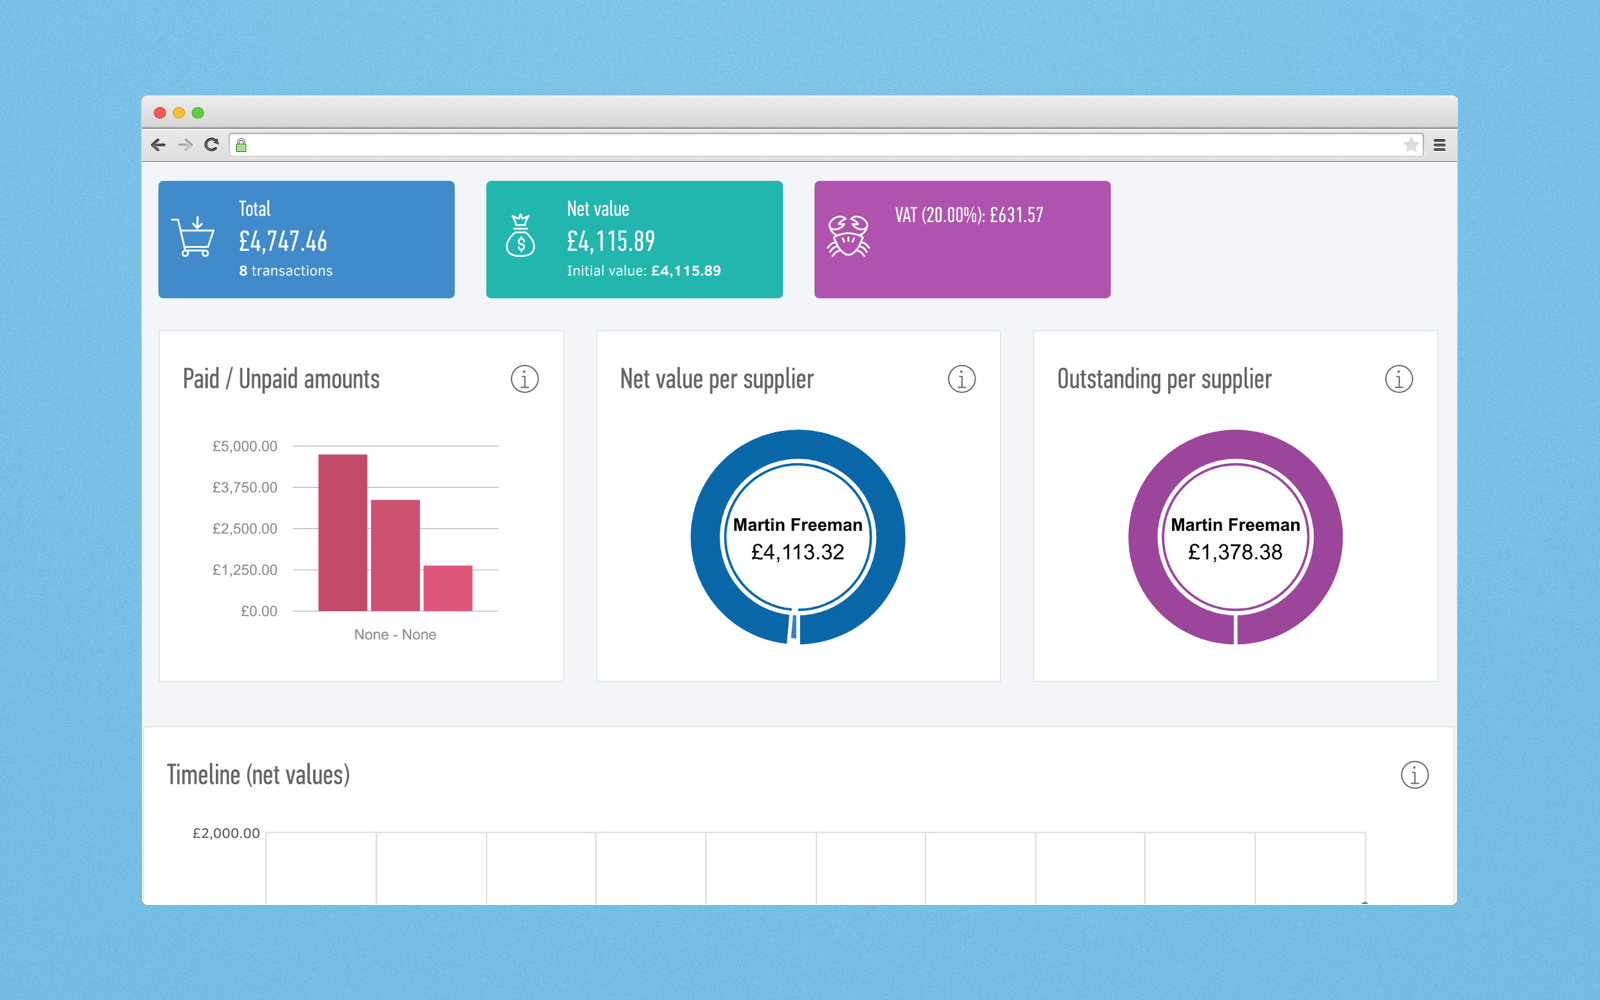Click the 'Initial value: £4,115.89' text
Screen dimensions: 1600x1000
(x=644, y=271)
